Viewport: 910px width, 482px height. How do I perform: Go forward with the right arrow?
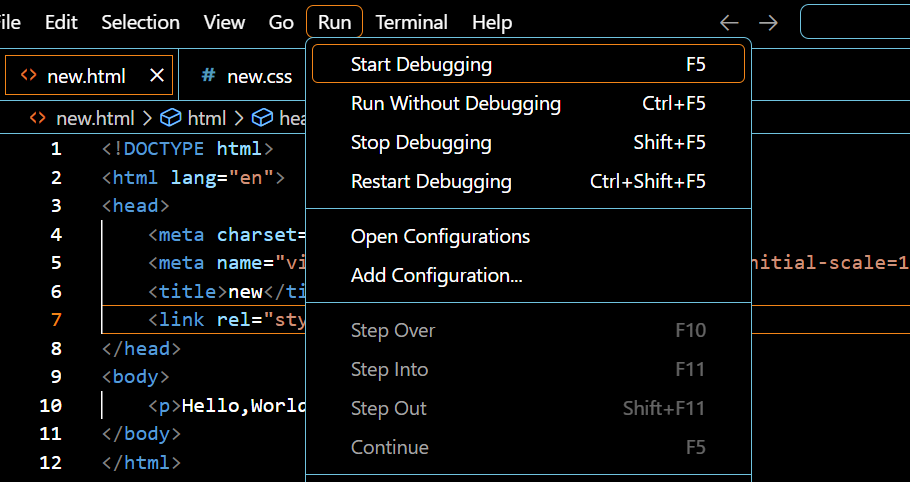point(768,23)
